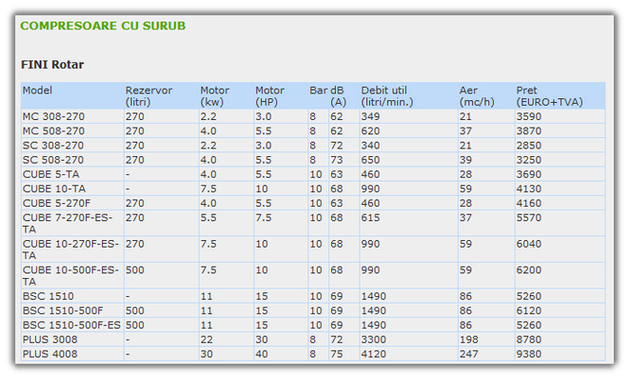Click motor HP 7.5 in CUBE 7-270F-ES-TA row

(x=264, y=218)
